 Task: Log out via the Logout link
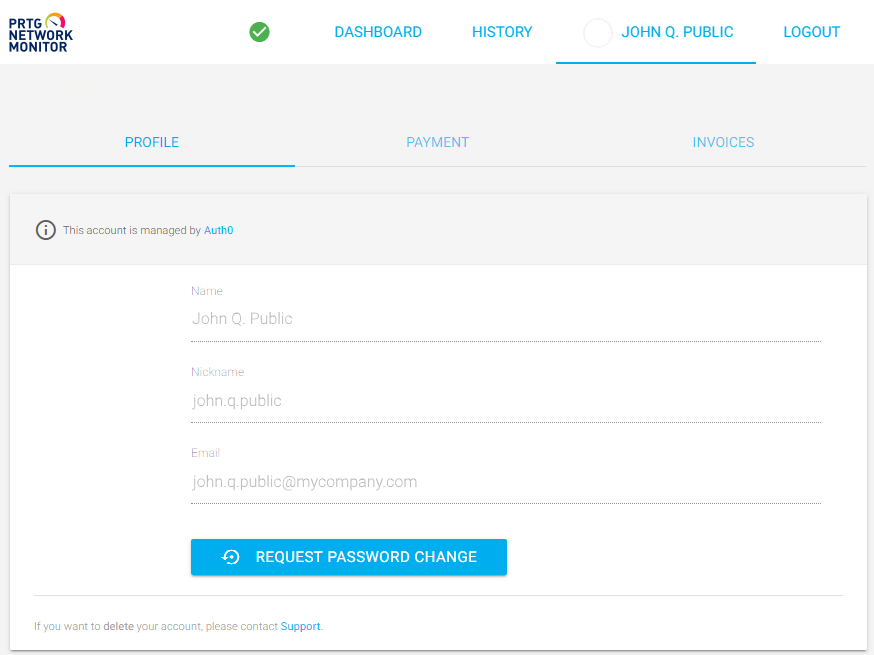tap(811, 32)
